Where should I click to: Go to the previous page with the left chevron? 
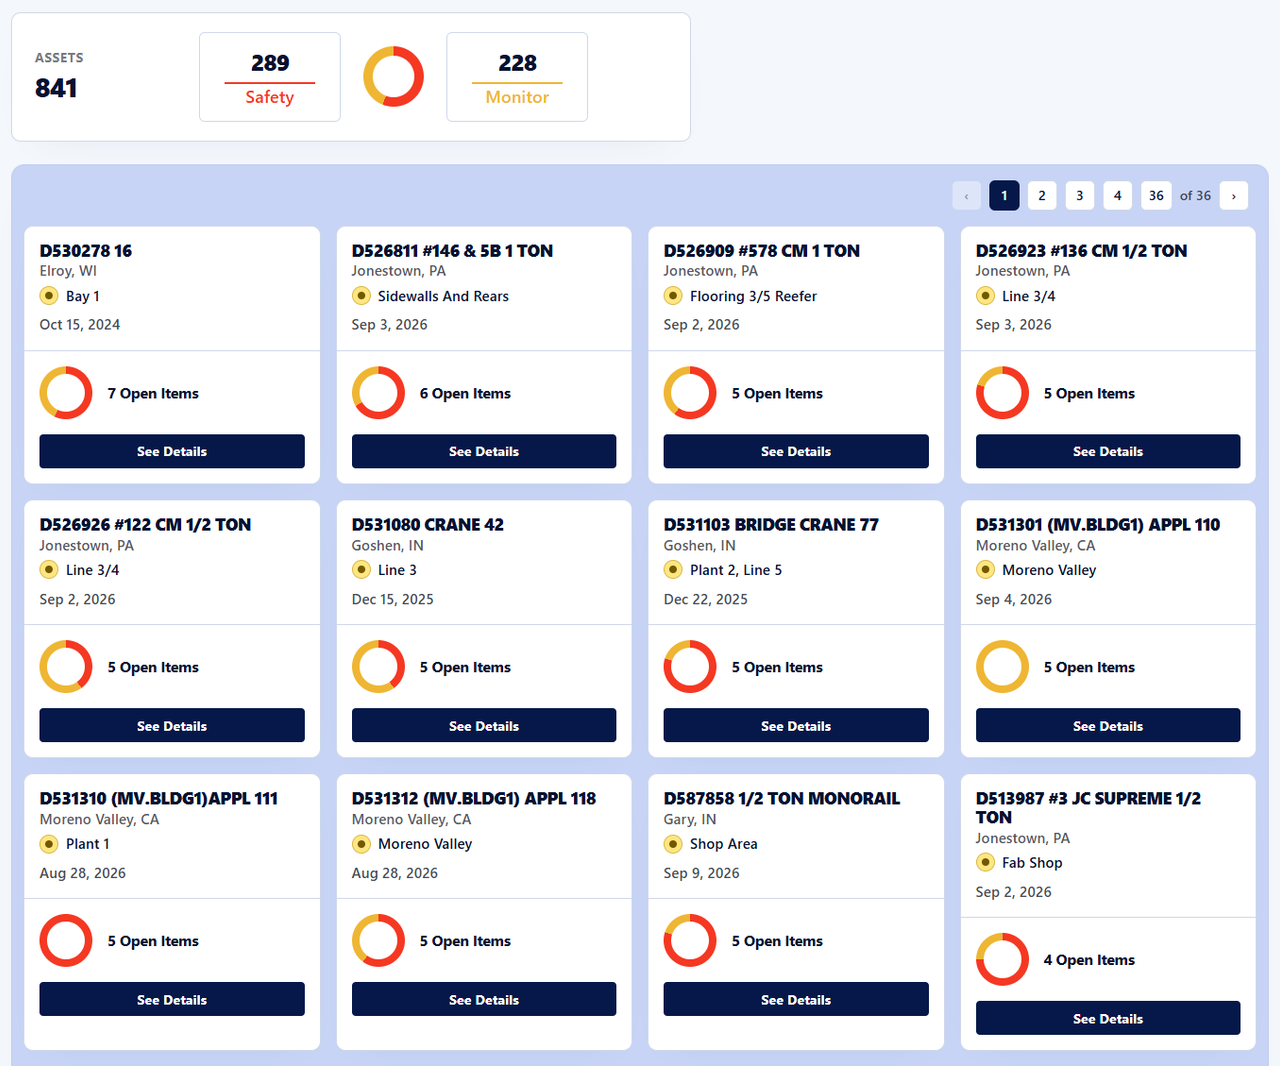pos(967,196)
